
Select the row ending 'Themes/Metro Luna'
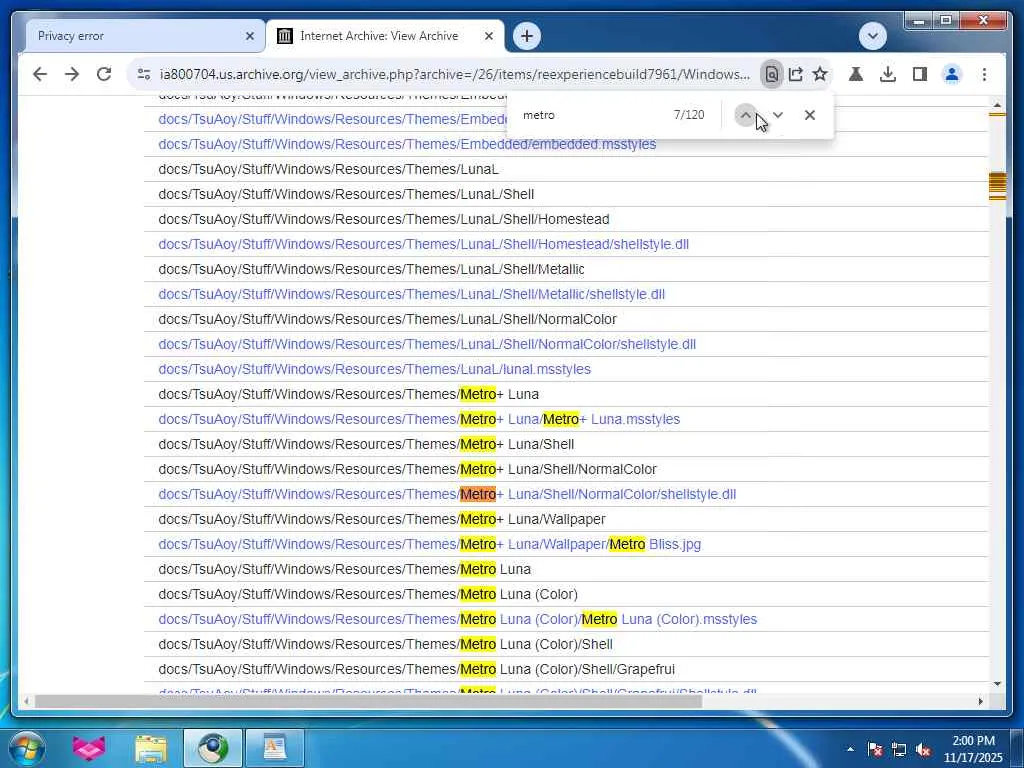click(x=566, y=569)
